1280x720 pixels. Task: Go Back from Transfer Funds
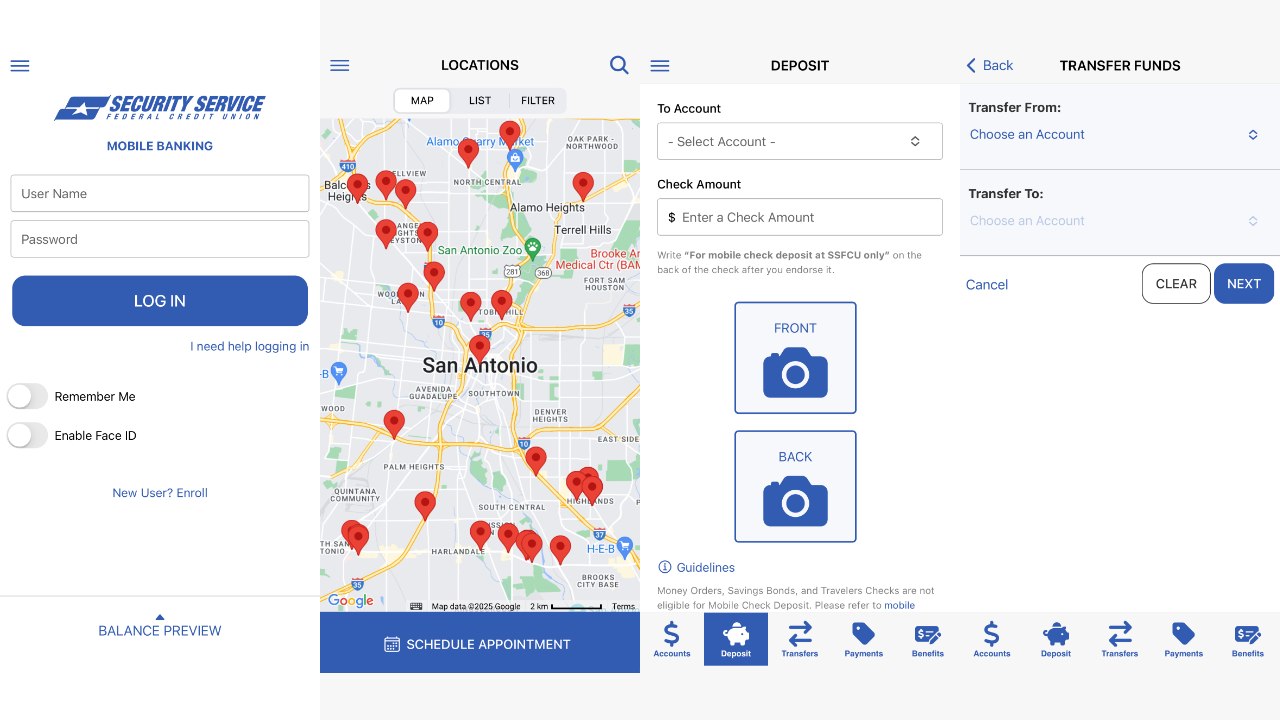(x=989, y=65)
